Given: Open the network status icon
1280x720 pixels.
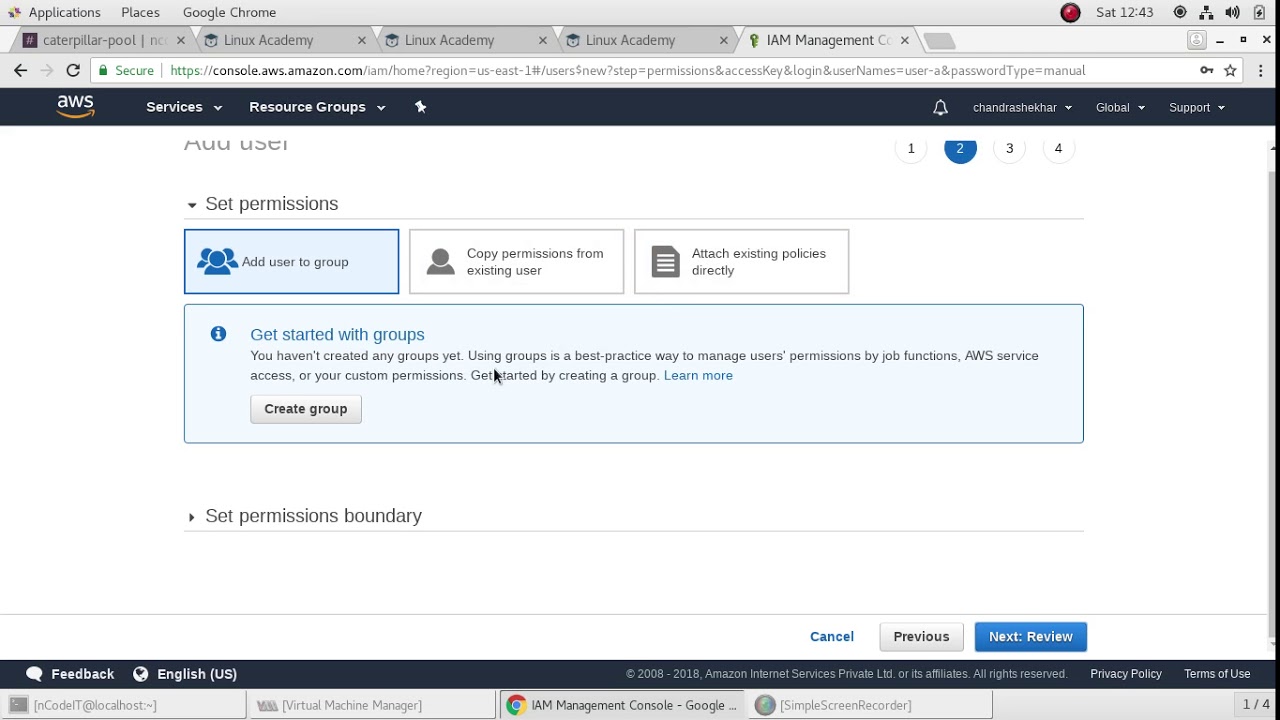Looking at the screenshot, I should coord(1206,12).
